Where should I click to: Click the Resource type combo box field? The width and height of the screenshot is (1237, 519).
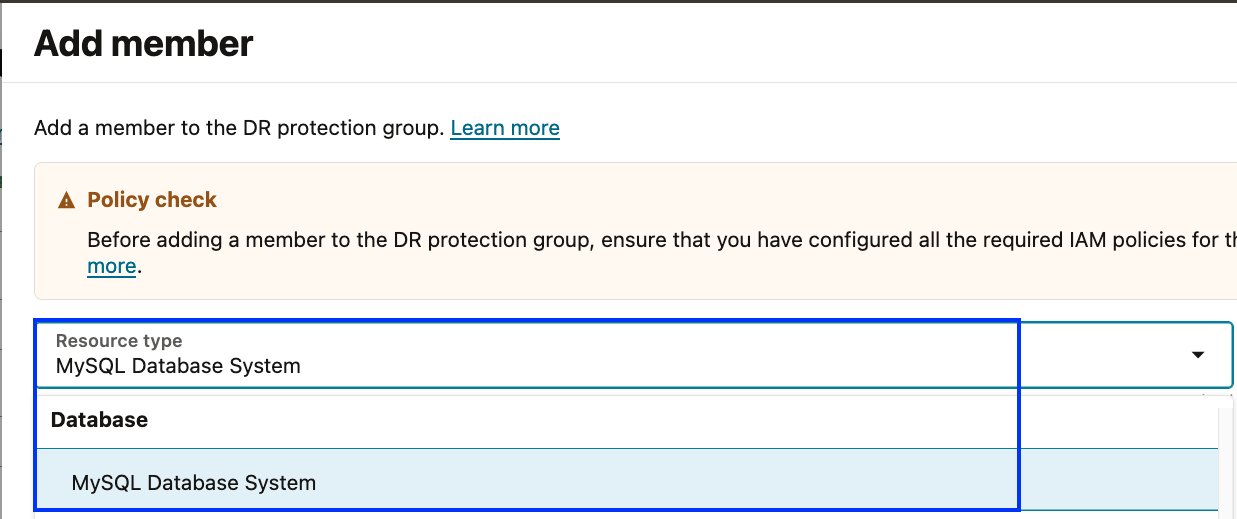coord(600,355)
